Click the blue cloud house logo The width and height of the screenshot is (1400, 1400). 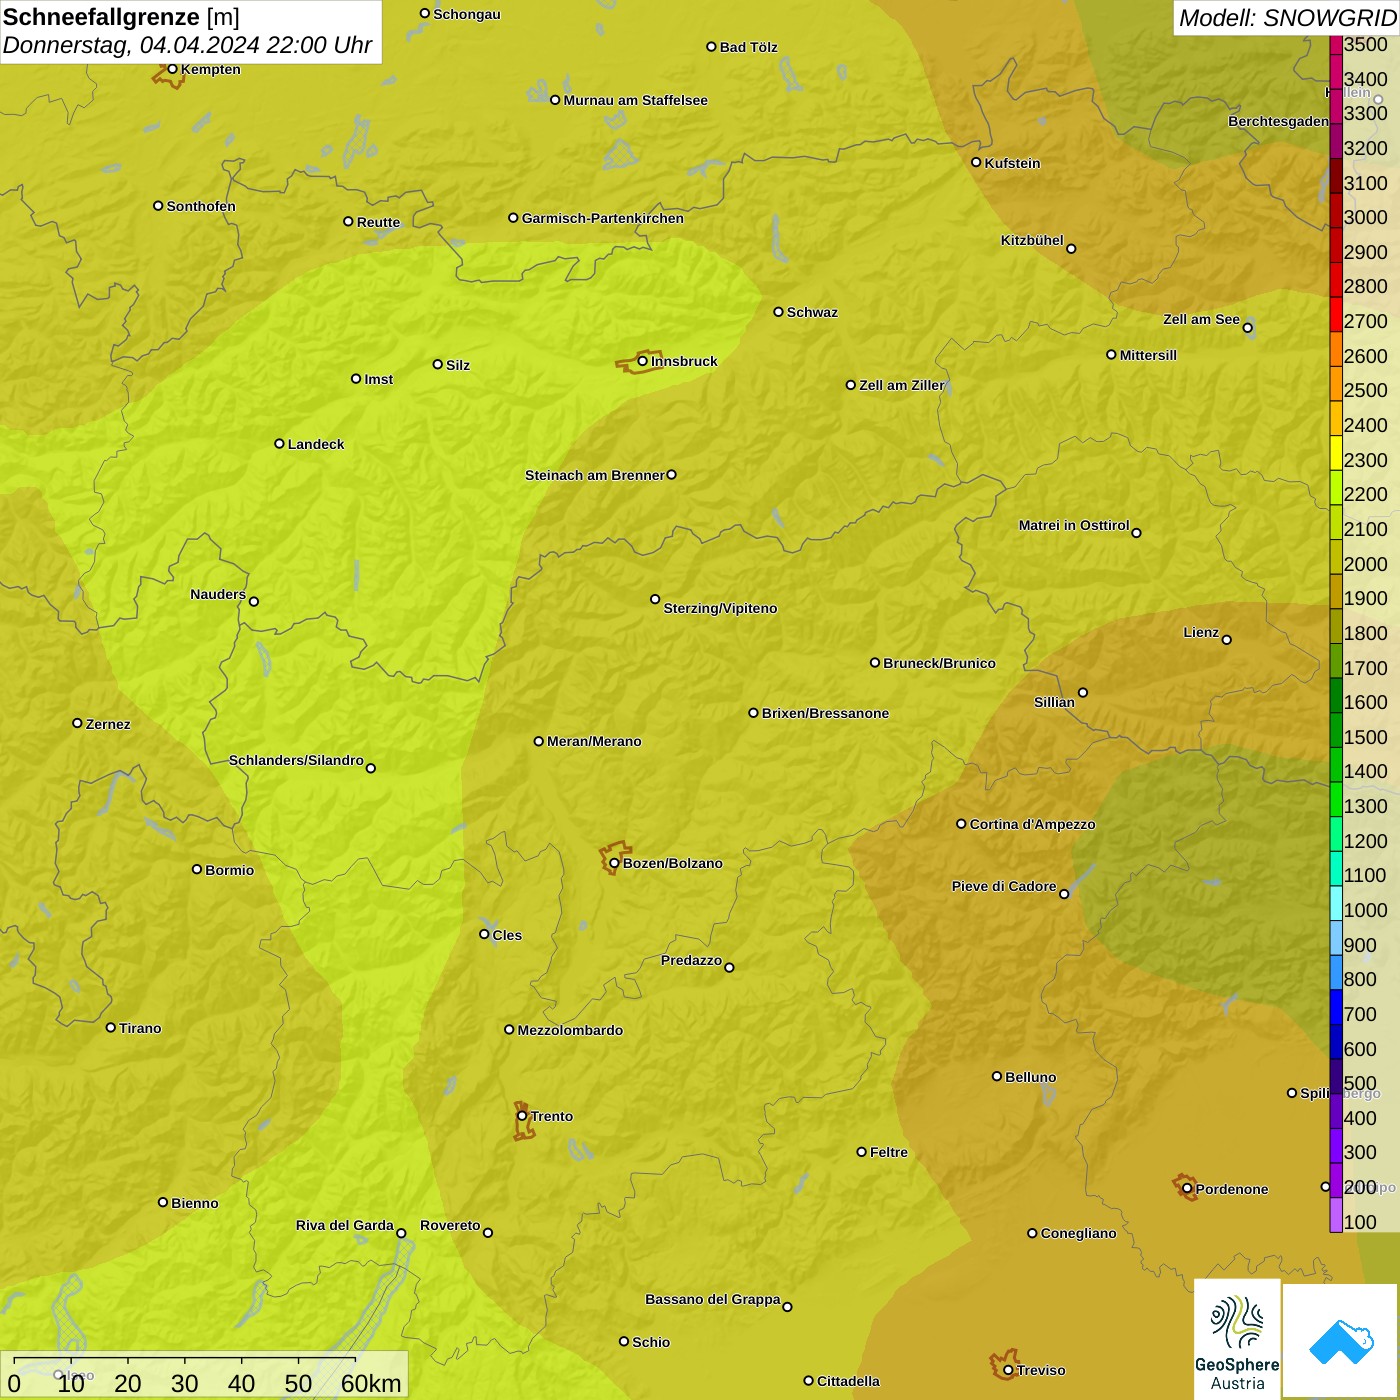coord(1340,1341)
